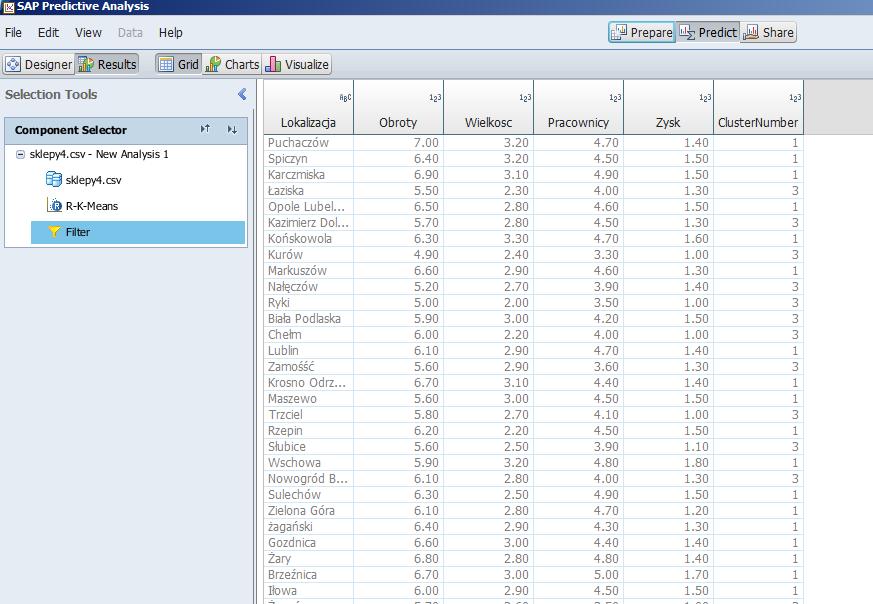This screenshot has height=604, width=873.
Task: Open the File menu
Action: pyautogui.click(x=13, y=33)
